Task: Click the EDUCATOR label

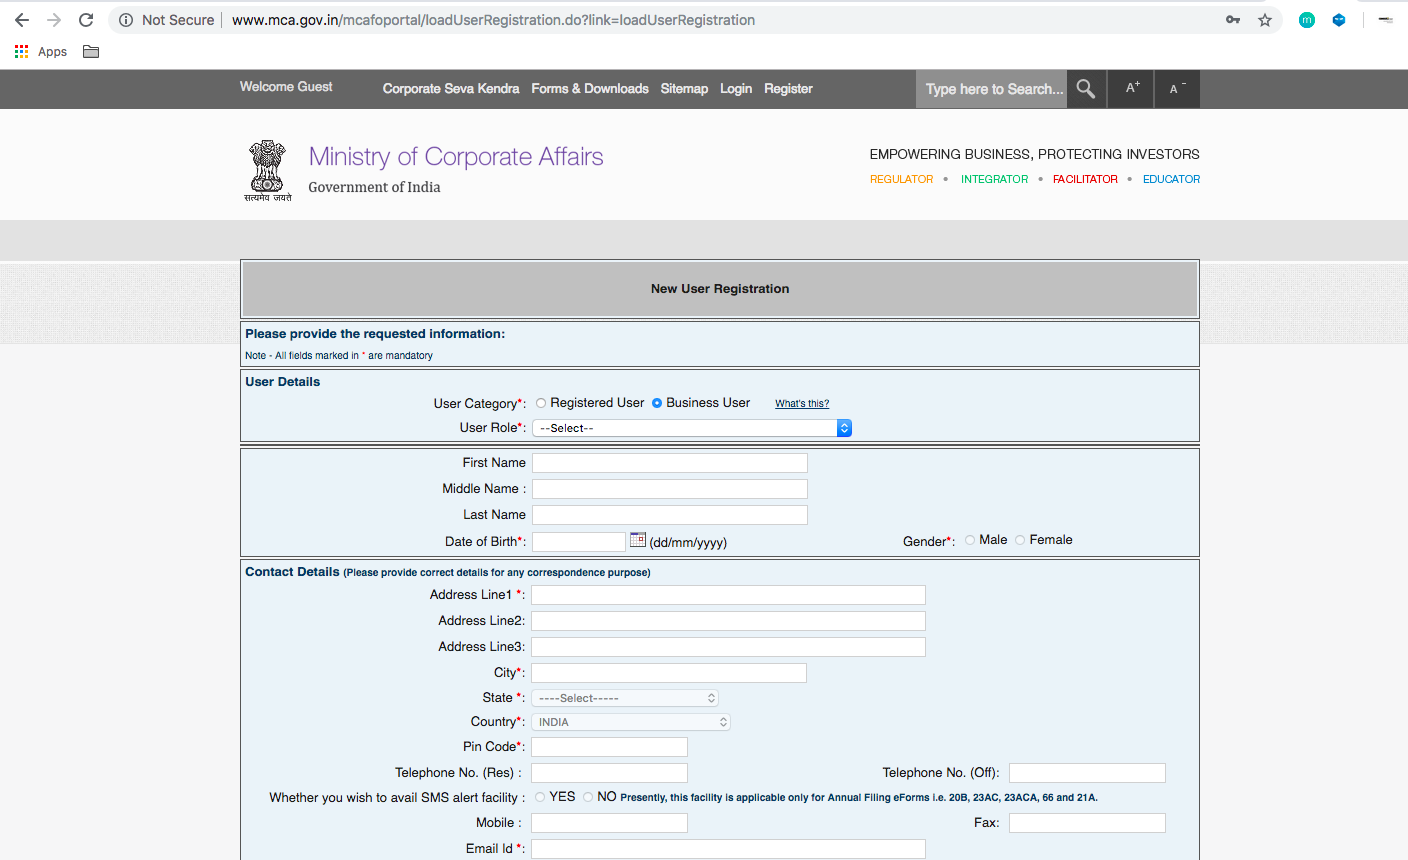Action: click(x=1171, y=179)
